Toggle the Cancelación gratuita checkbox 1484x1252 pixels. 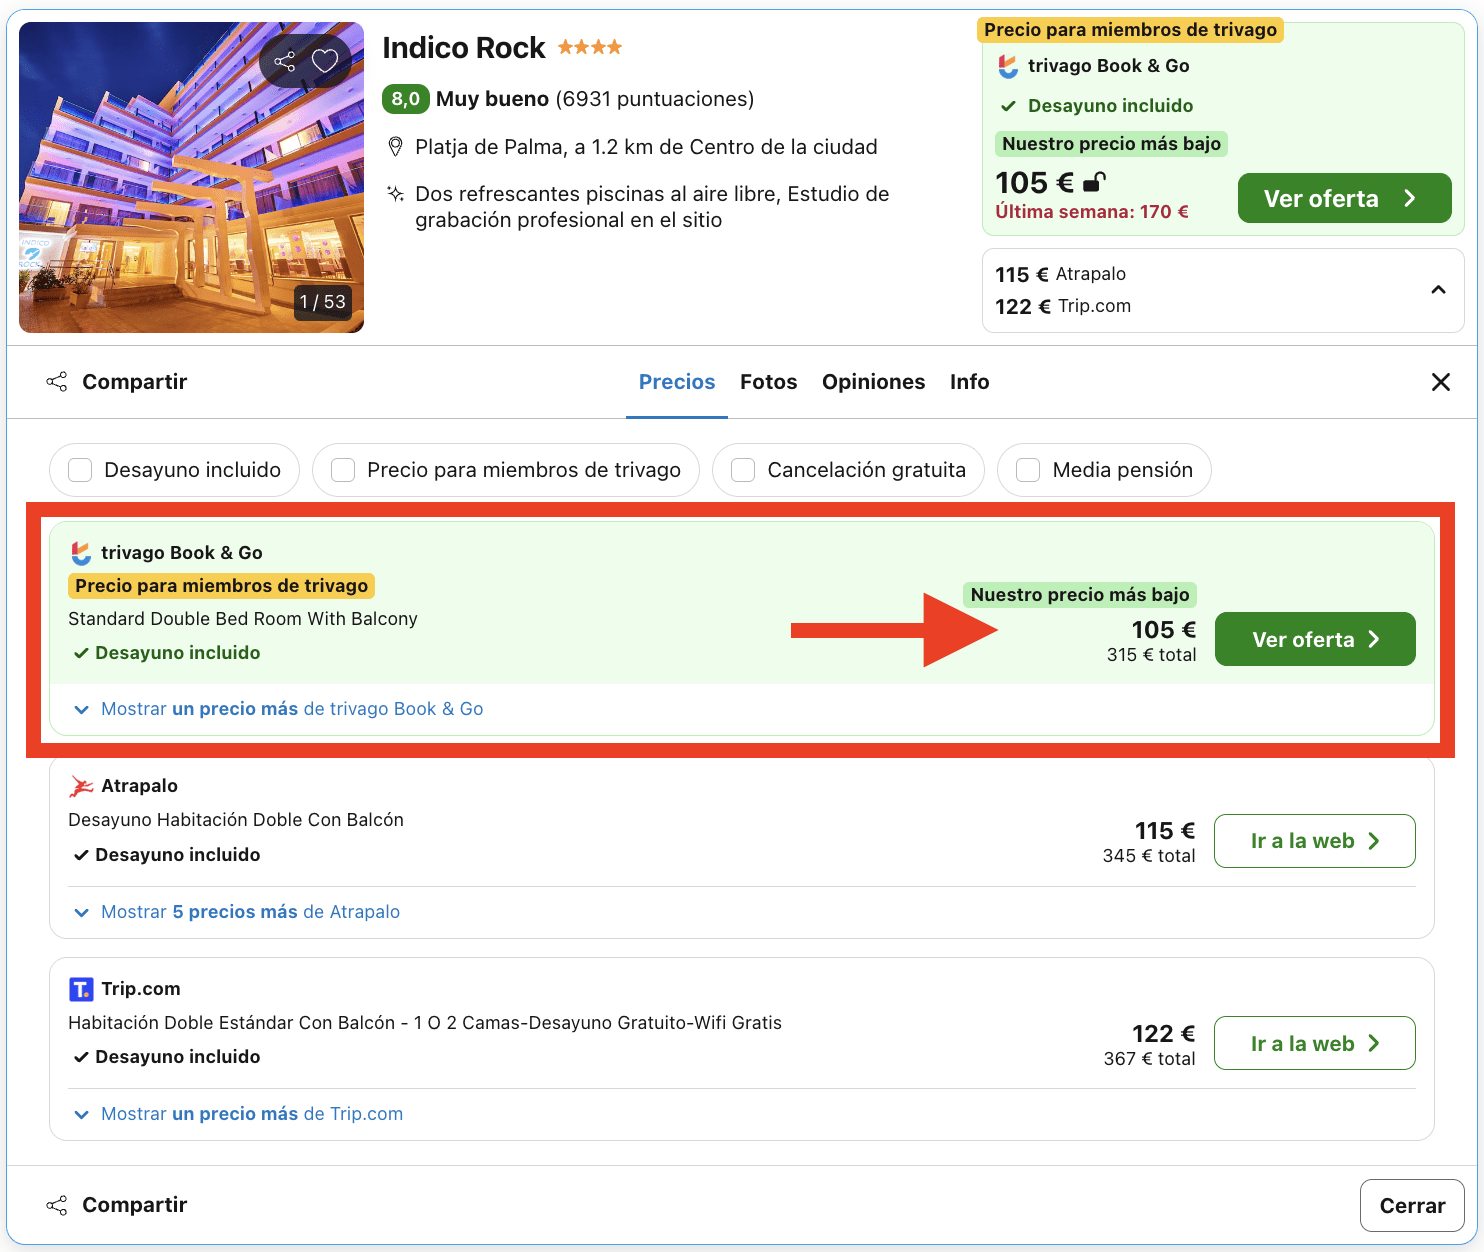tap(743, 470)
